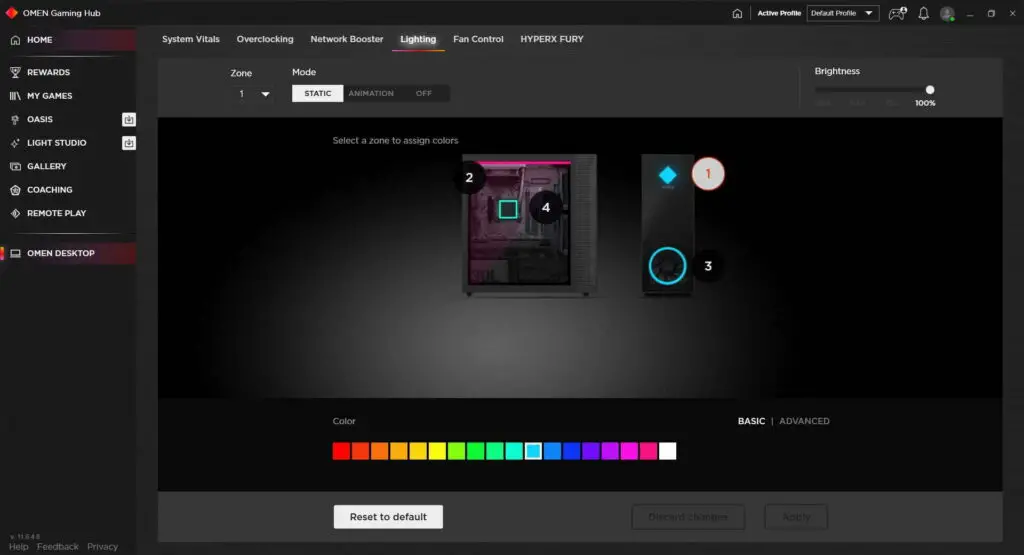This screenshot has height=555, width=1024.
Task: Open the user account avatar
Action: [947, 13]
